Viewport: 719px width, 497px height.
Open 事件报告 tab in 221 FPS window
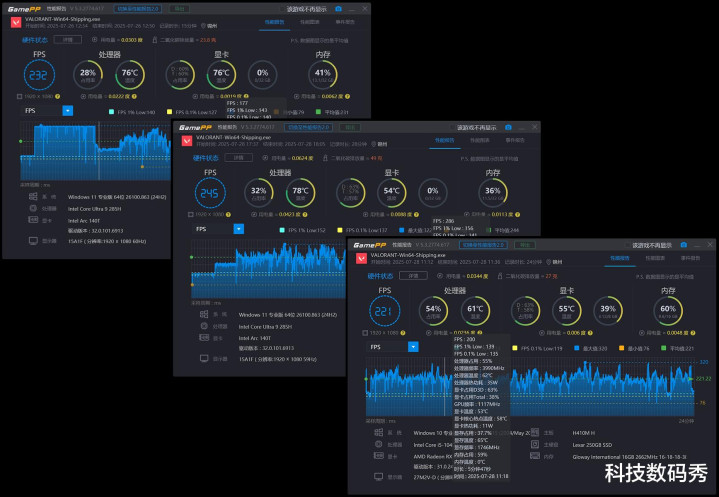pyautogui.click(x=691, y=258)
